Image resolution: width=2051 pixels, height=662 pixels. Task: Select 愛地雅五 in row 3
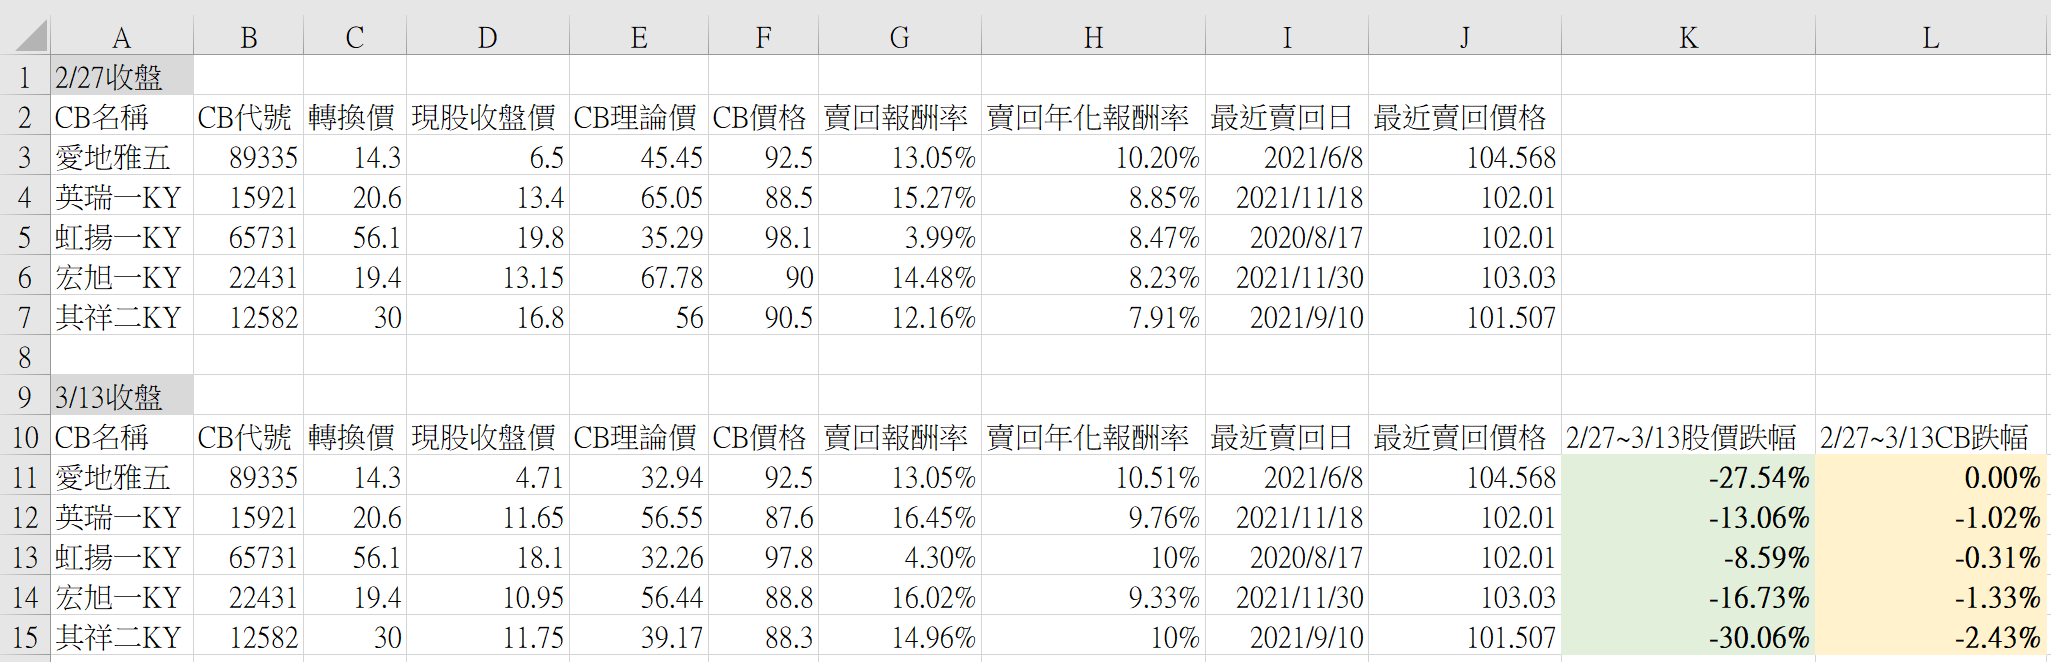pyautogui.click(x=121, y=157)
